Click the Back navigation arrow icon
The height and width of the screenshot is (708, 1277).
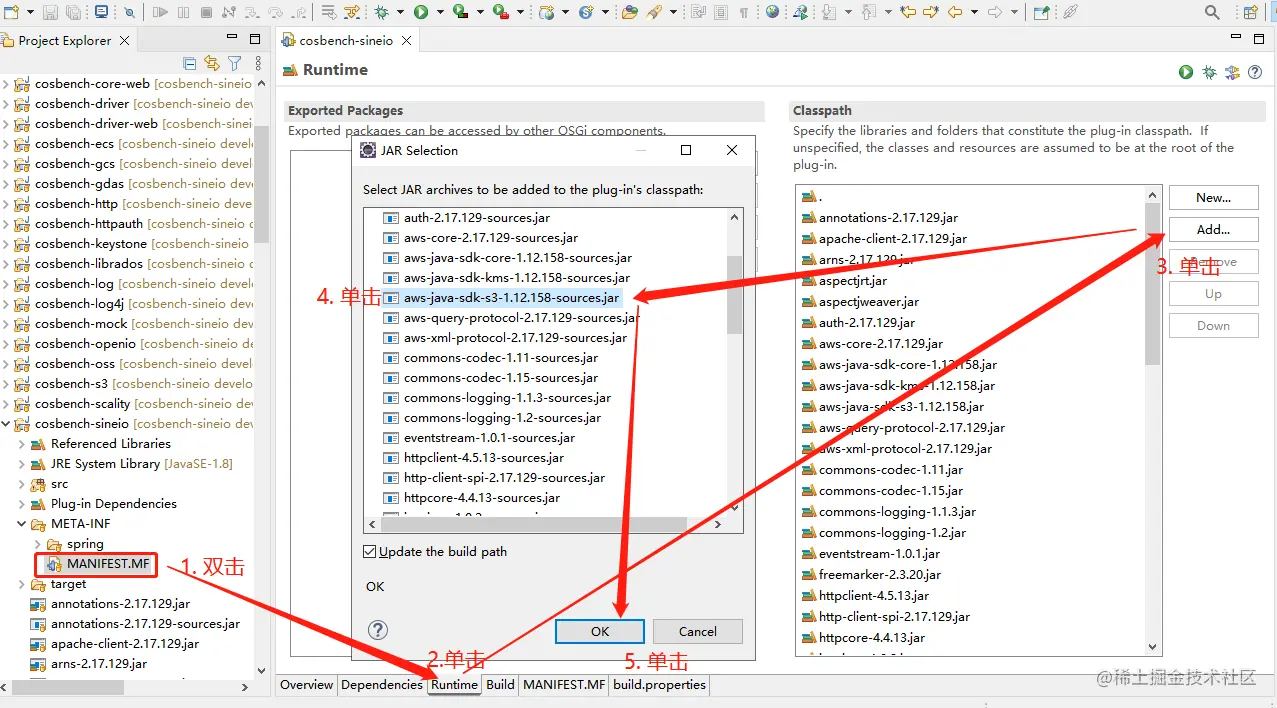click(x=955, y=12)
